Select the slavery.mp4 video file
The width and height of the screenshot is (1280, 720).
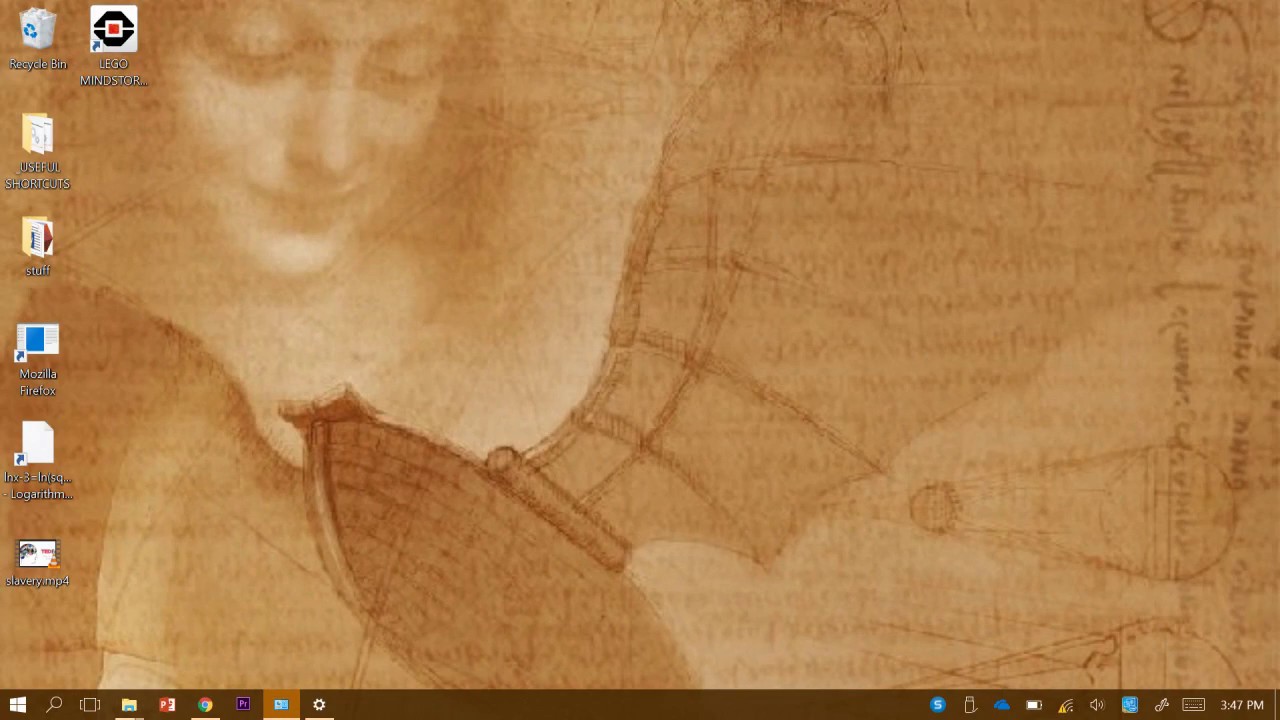coord(38,562)
